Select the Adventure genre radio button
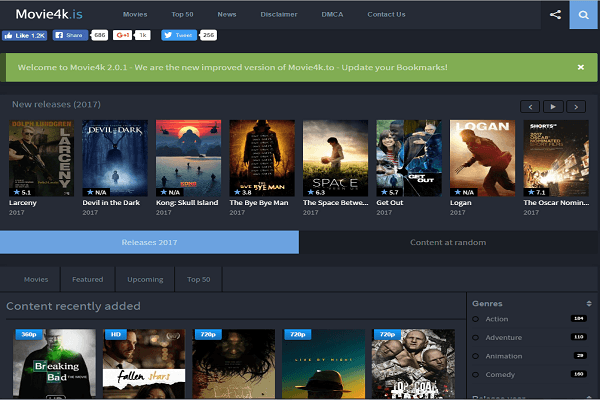Image resolution: width=600 pixels, height=400 pixels. (x=476, y=338)
